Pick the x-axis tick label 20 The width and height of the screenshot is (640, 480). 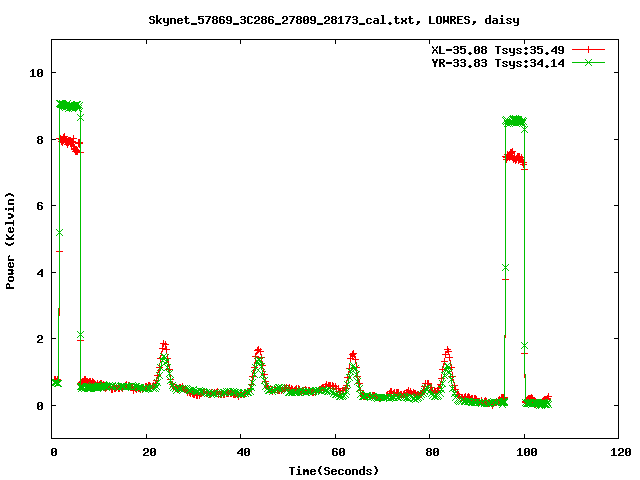146,451
